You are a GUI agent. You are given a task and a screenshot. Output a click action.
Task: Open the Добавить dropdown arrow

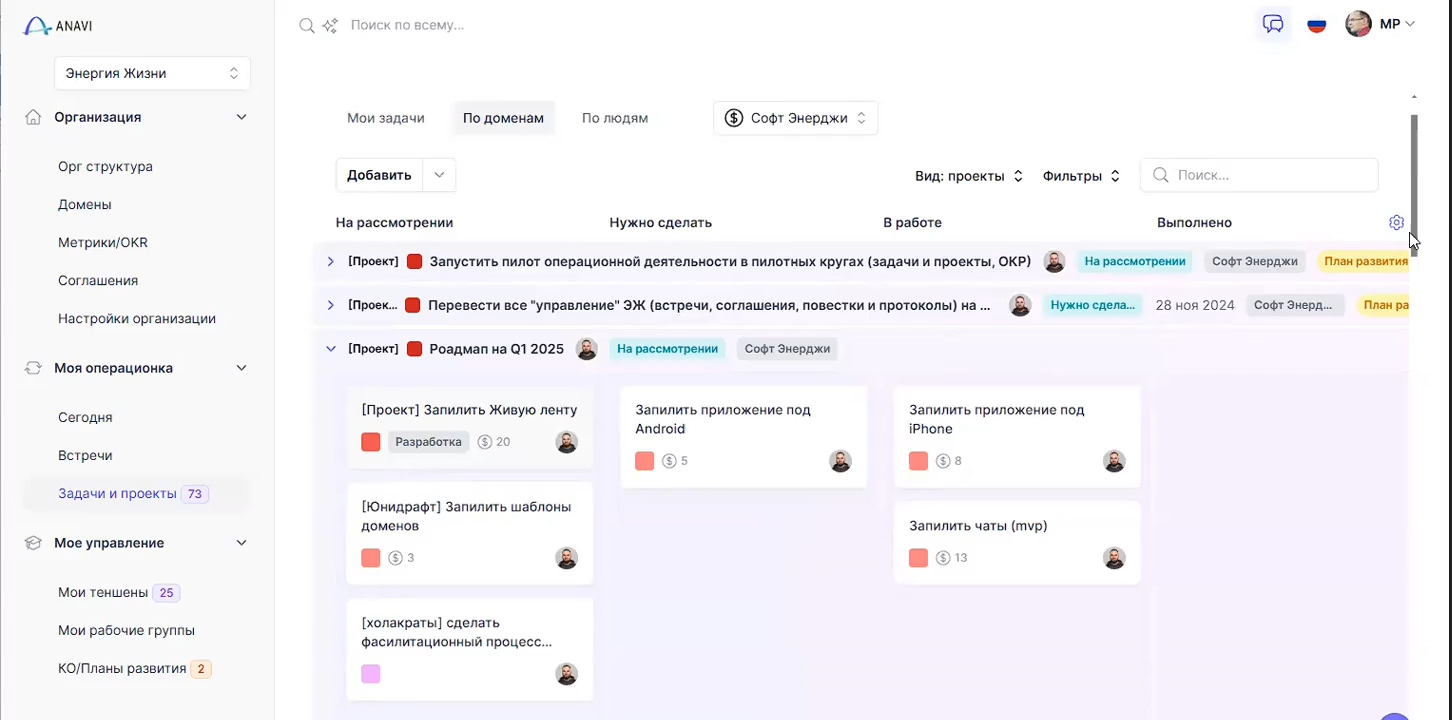[x=439, y=175]
